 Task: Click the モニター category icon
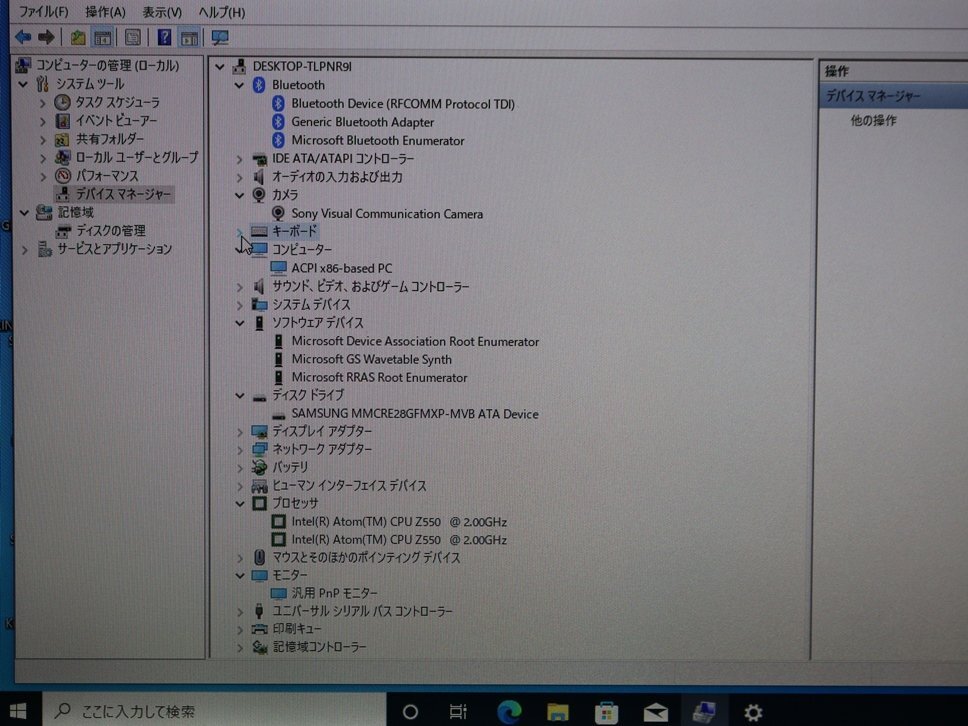coord(259,575)
